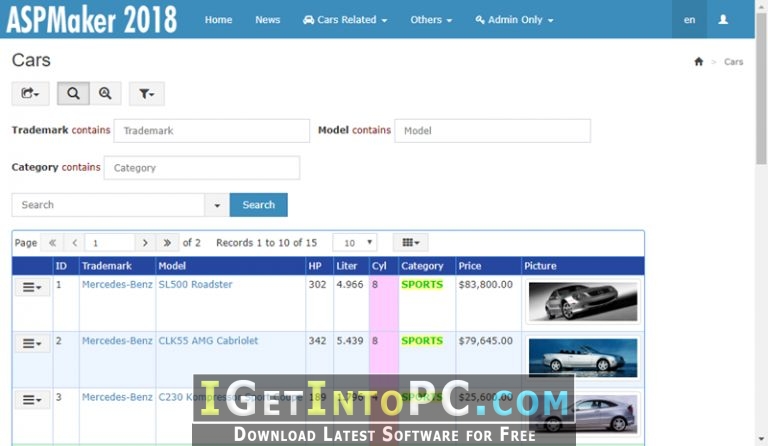Go to the last page
Image resolution: width=768 pixels, height=446 pixels.
coord(167,242)
